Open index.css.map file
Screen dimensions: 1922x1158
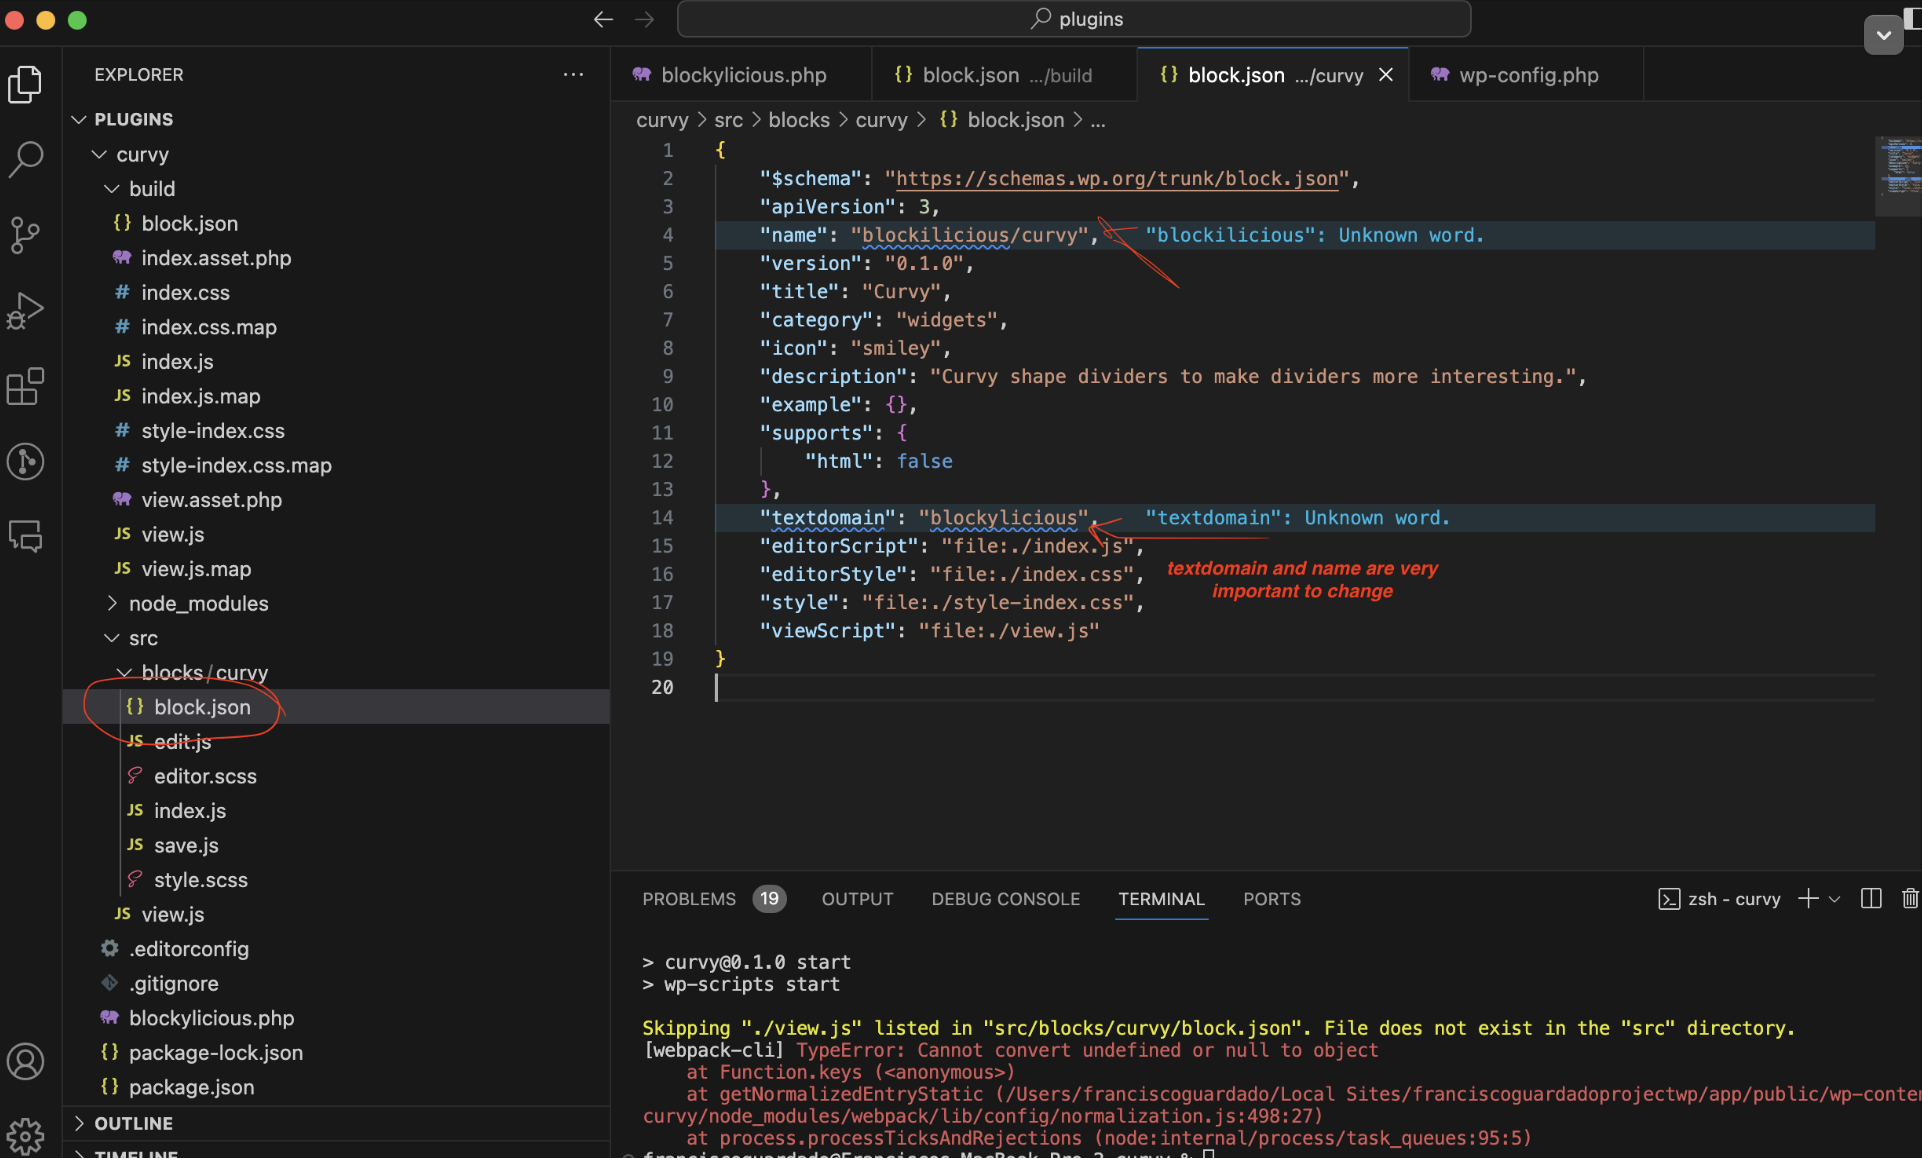(336, 327)
